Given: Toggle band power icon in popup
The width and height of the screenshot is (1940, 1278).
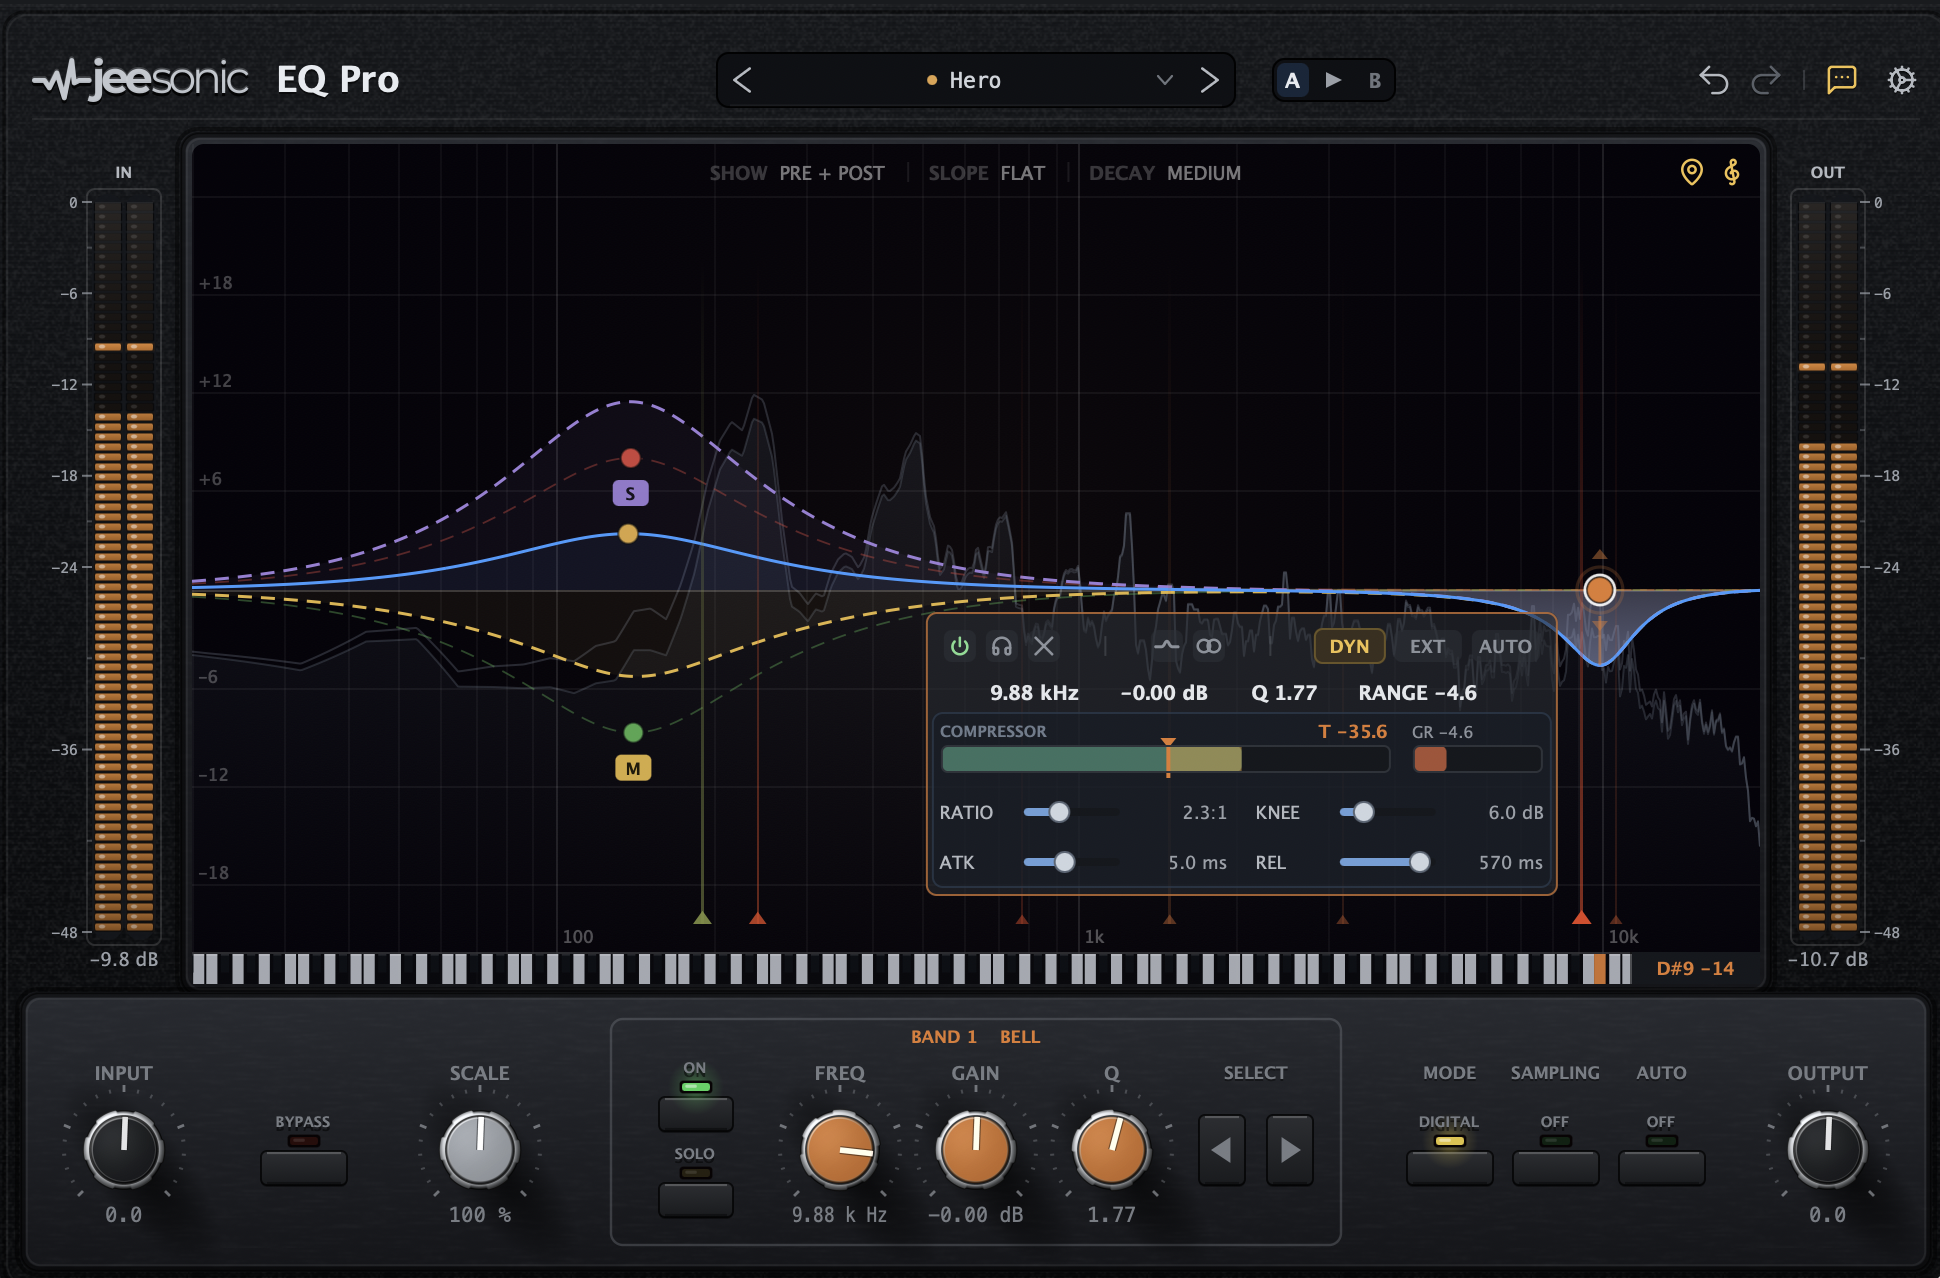Looking at the screenshot, I should [x=959, y=646].
